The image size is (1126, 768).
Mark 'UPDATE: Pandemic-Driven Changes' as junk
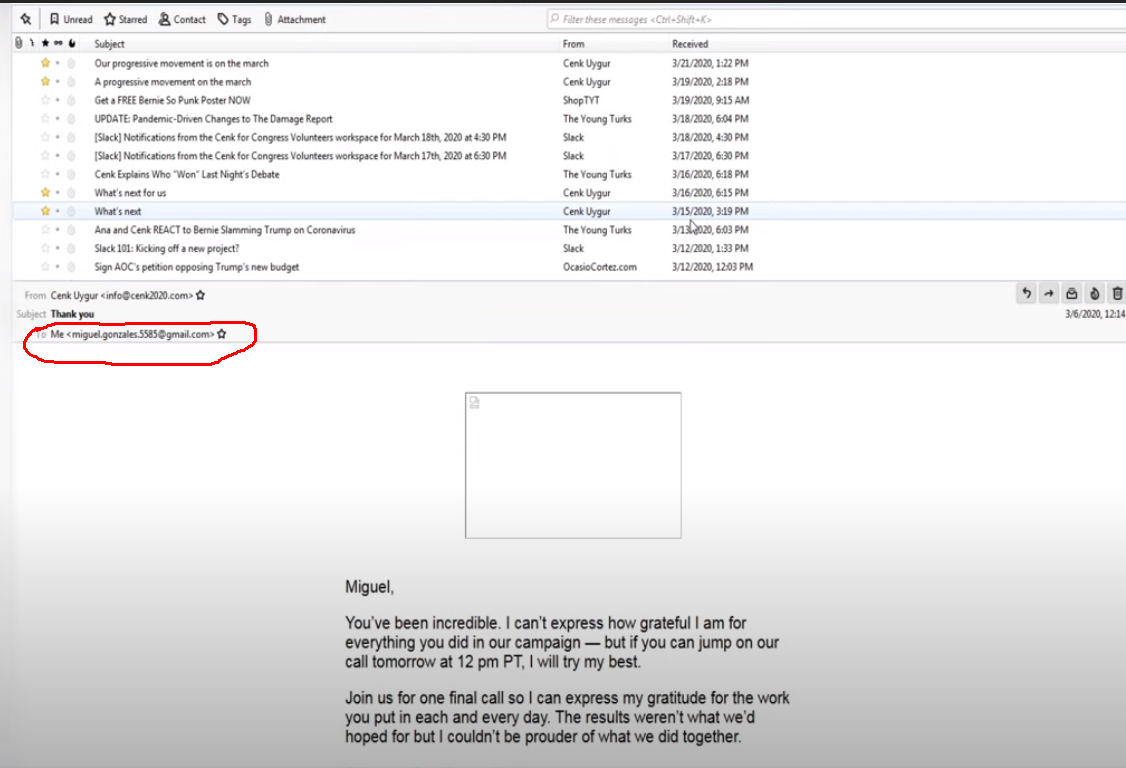pos(71,119)
